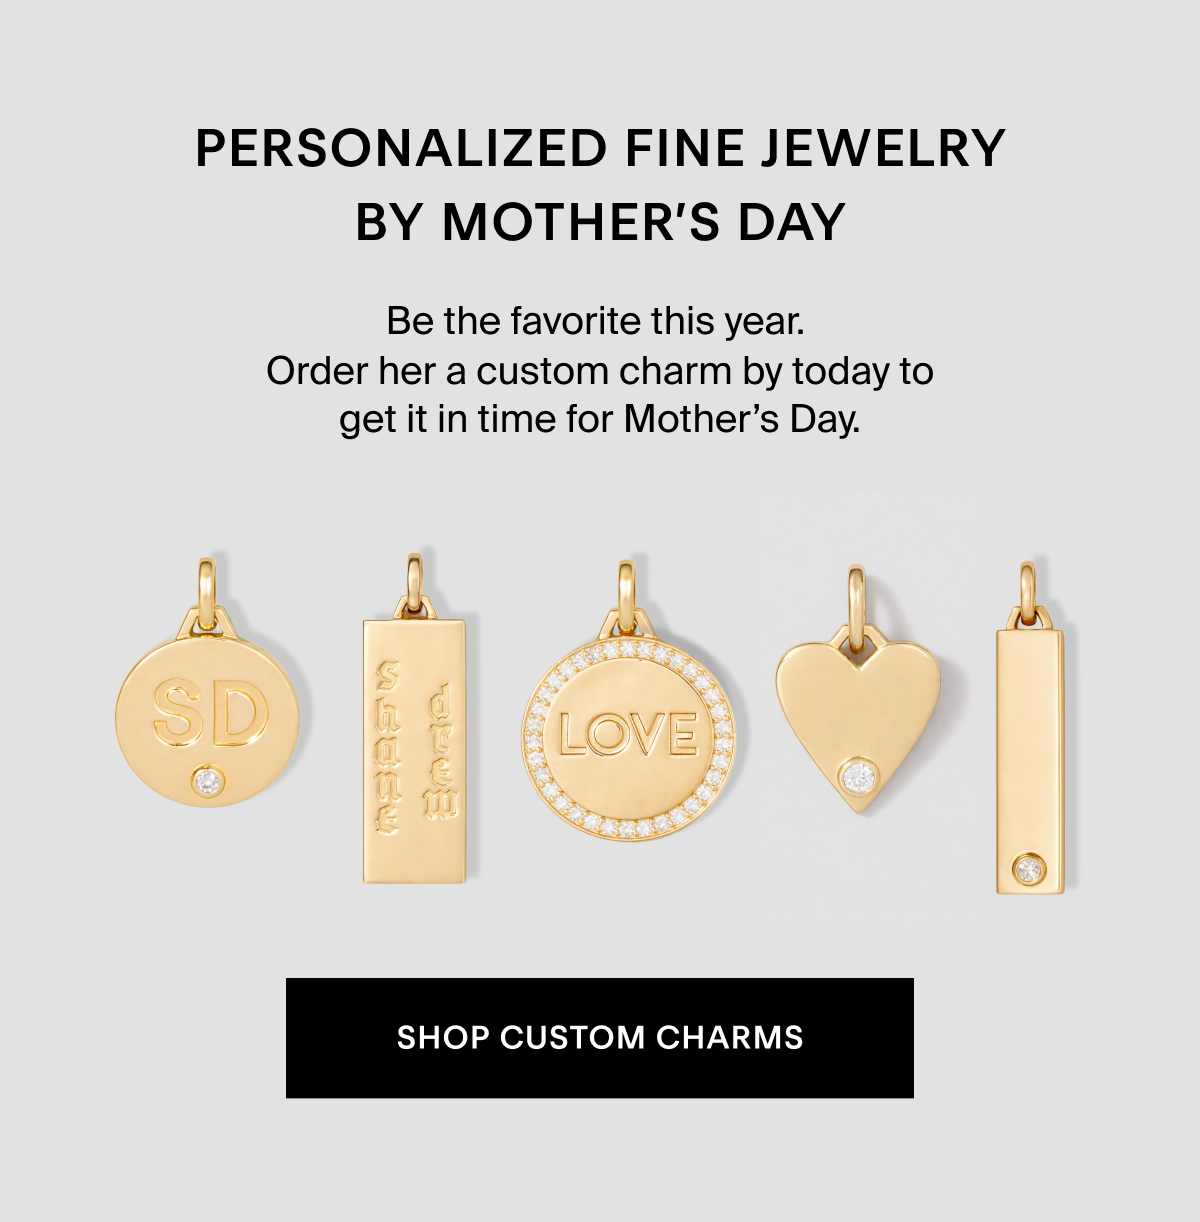
Task: Click the bail loop atop the LOVE charm
Action: tap(627, 594)
